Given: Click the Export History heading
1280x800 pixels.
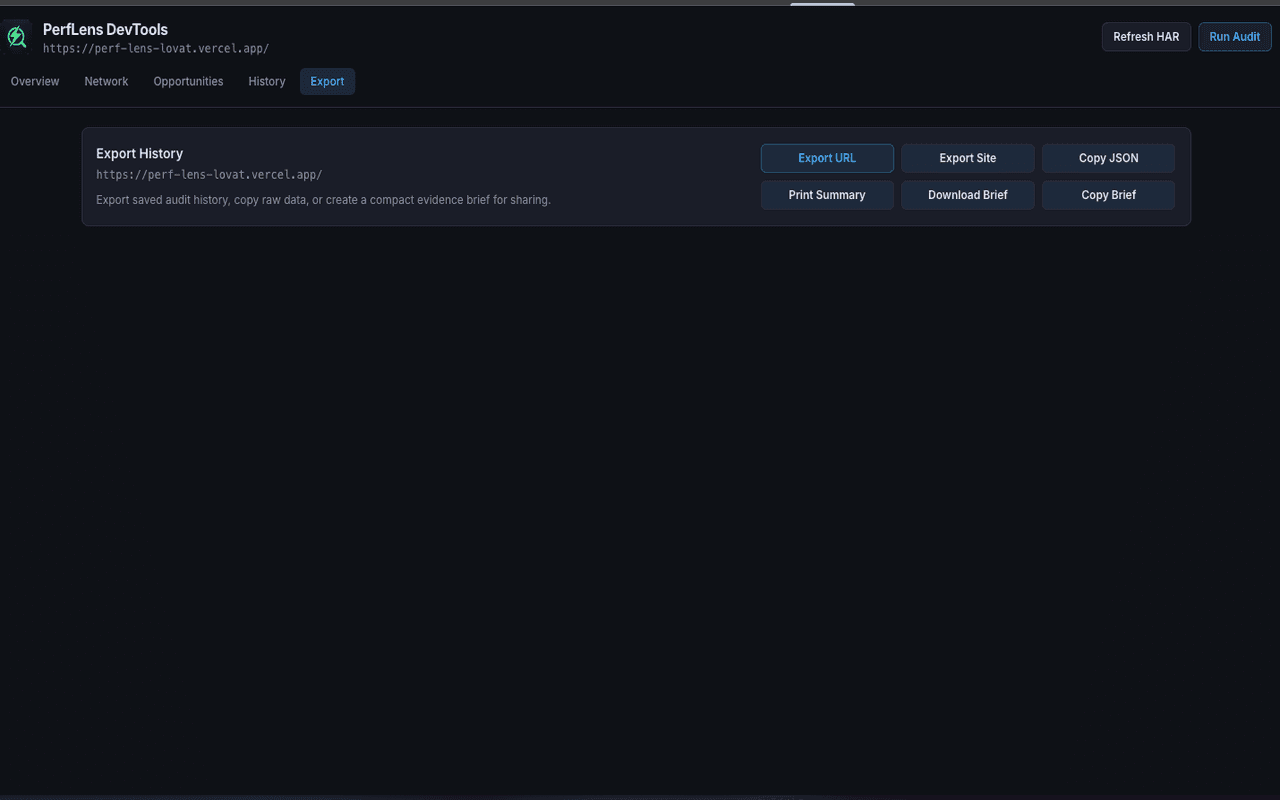Looking at the screenshot, I should tap(139, 153).
